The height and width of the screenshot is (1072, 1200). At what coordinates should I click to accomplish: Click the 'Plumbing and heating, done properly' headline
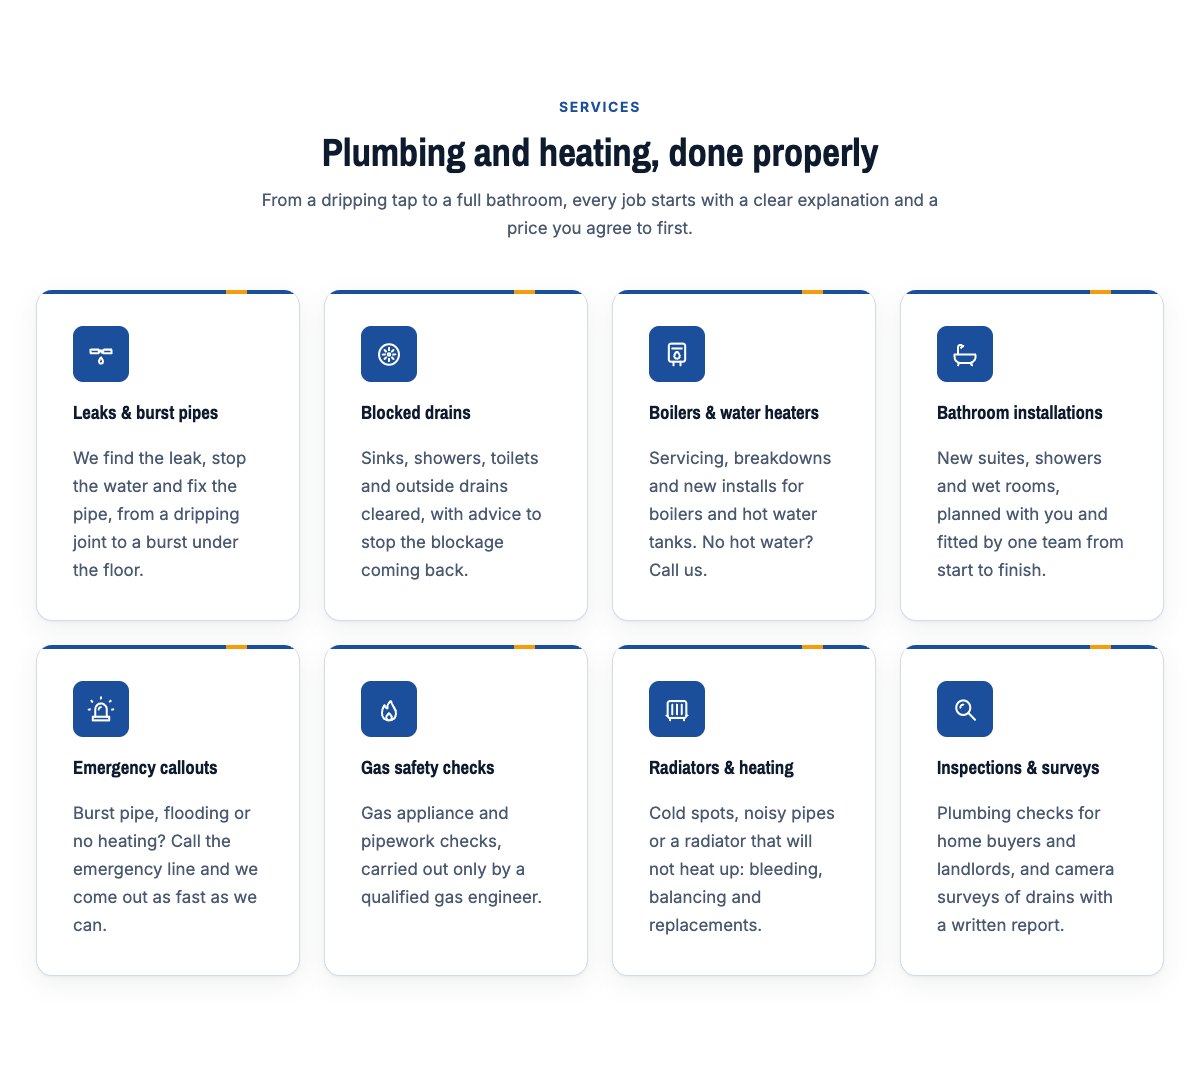(x=600, y=153)
